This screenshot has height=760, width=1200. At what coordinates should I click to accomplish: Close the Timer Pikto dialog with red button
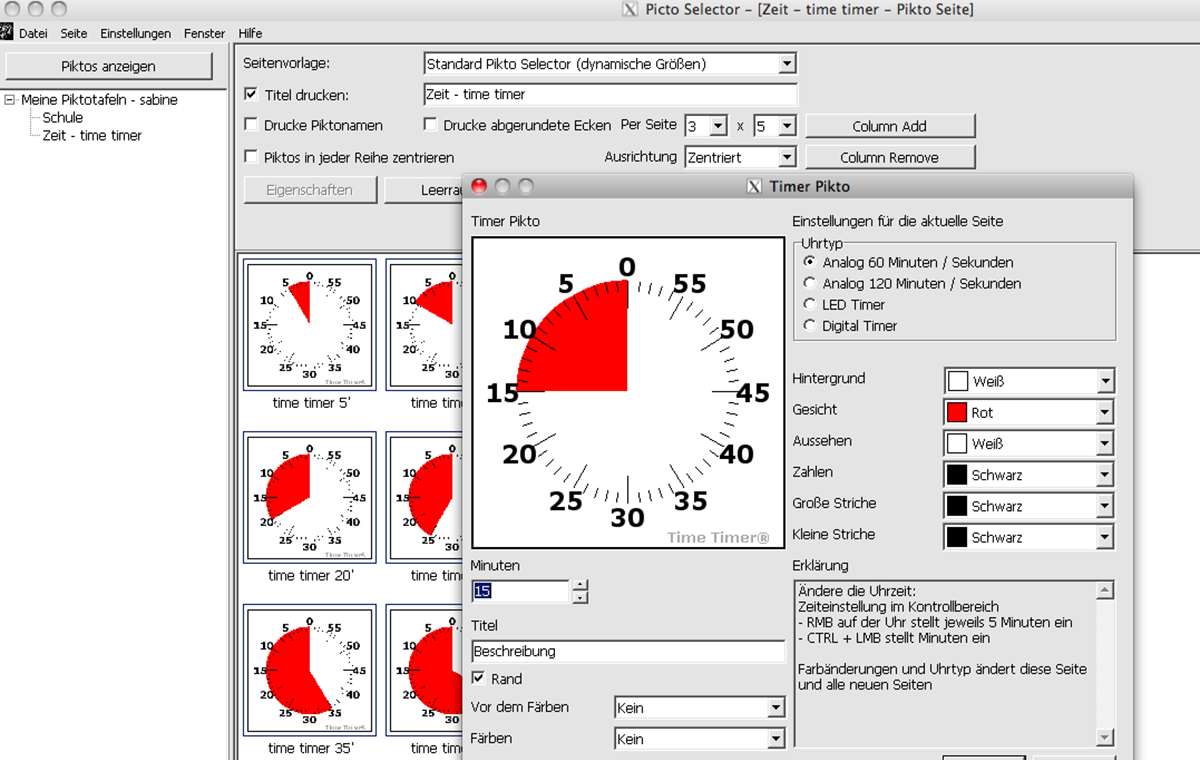pyautogui.click(x=479, y=186)
